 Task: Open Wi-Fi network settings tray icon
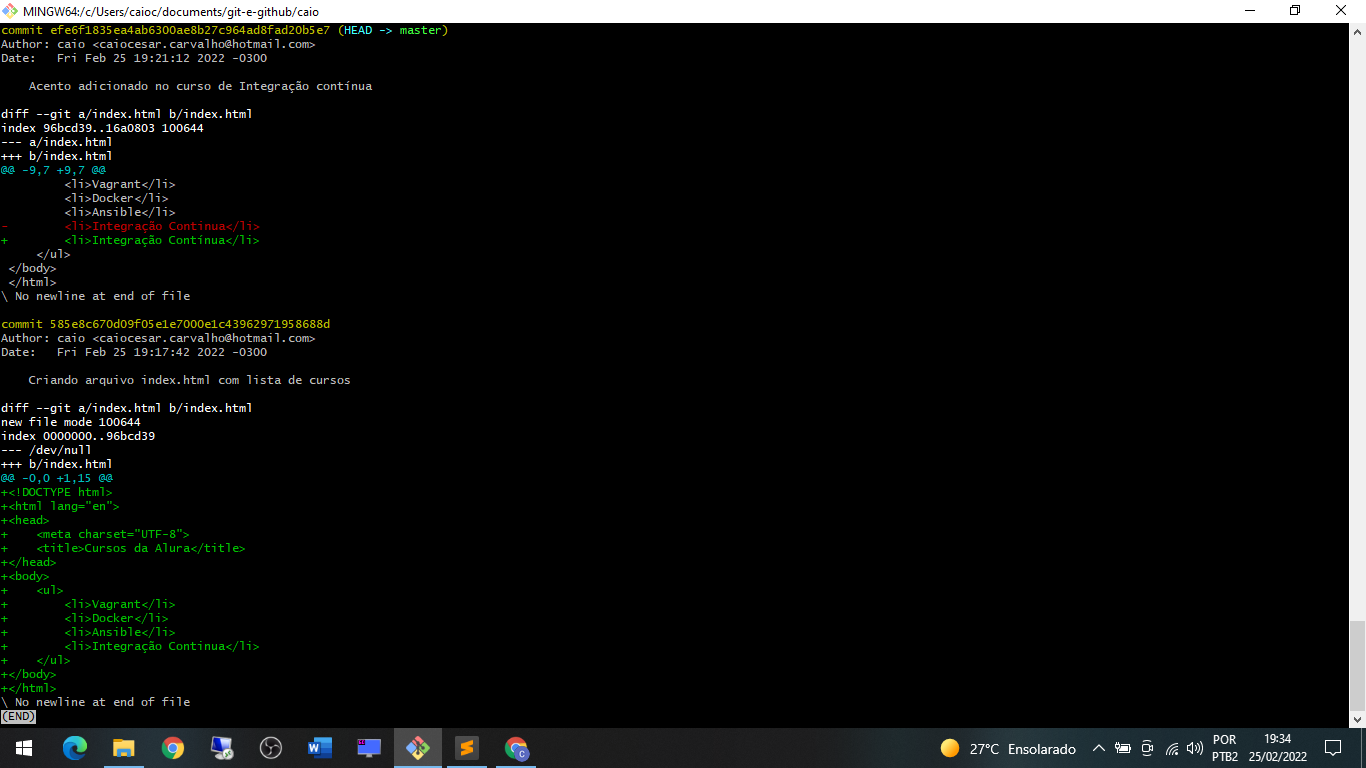[x=1171, y=748]
